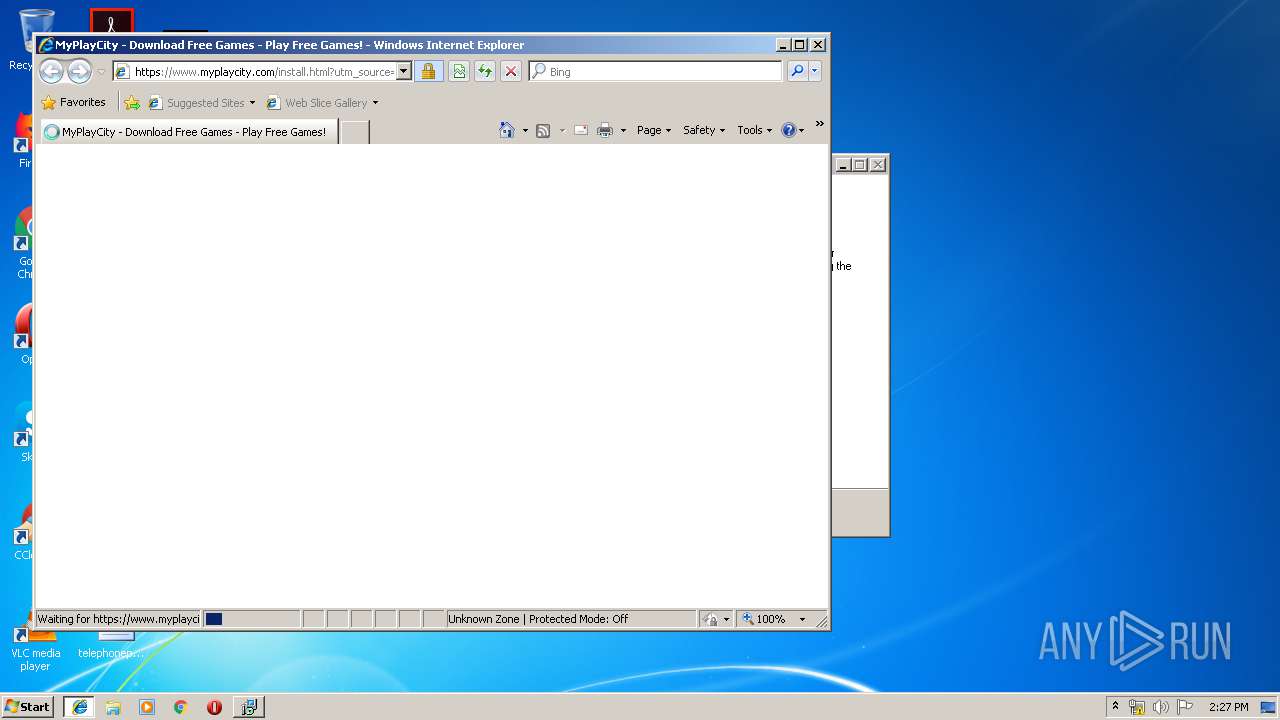Screen dimensions: 1280x720
Task: Expand the Home button dropdown arrow
Action: pos(525,131)
